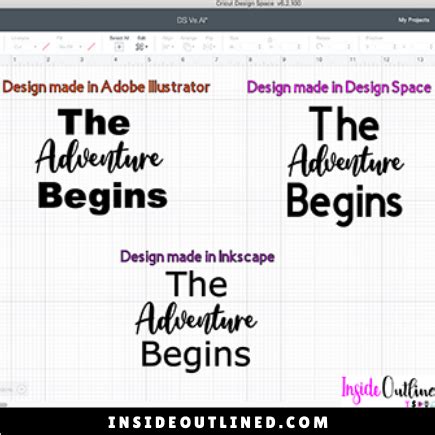The height and width of the screenshot is (435, 435).
Task: Open My Projects link
Action: (x=414, y=20)
